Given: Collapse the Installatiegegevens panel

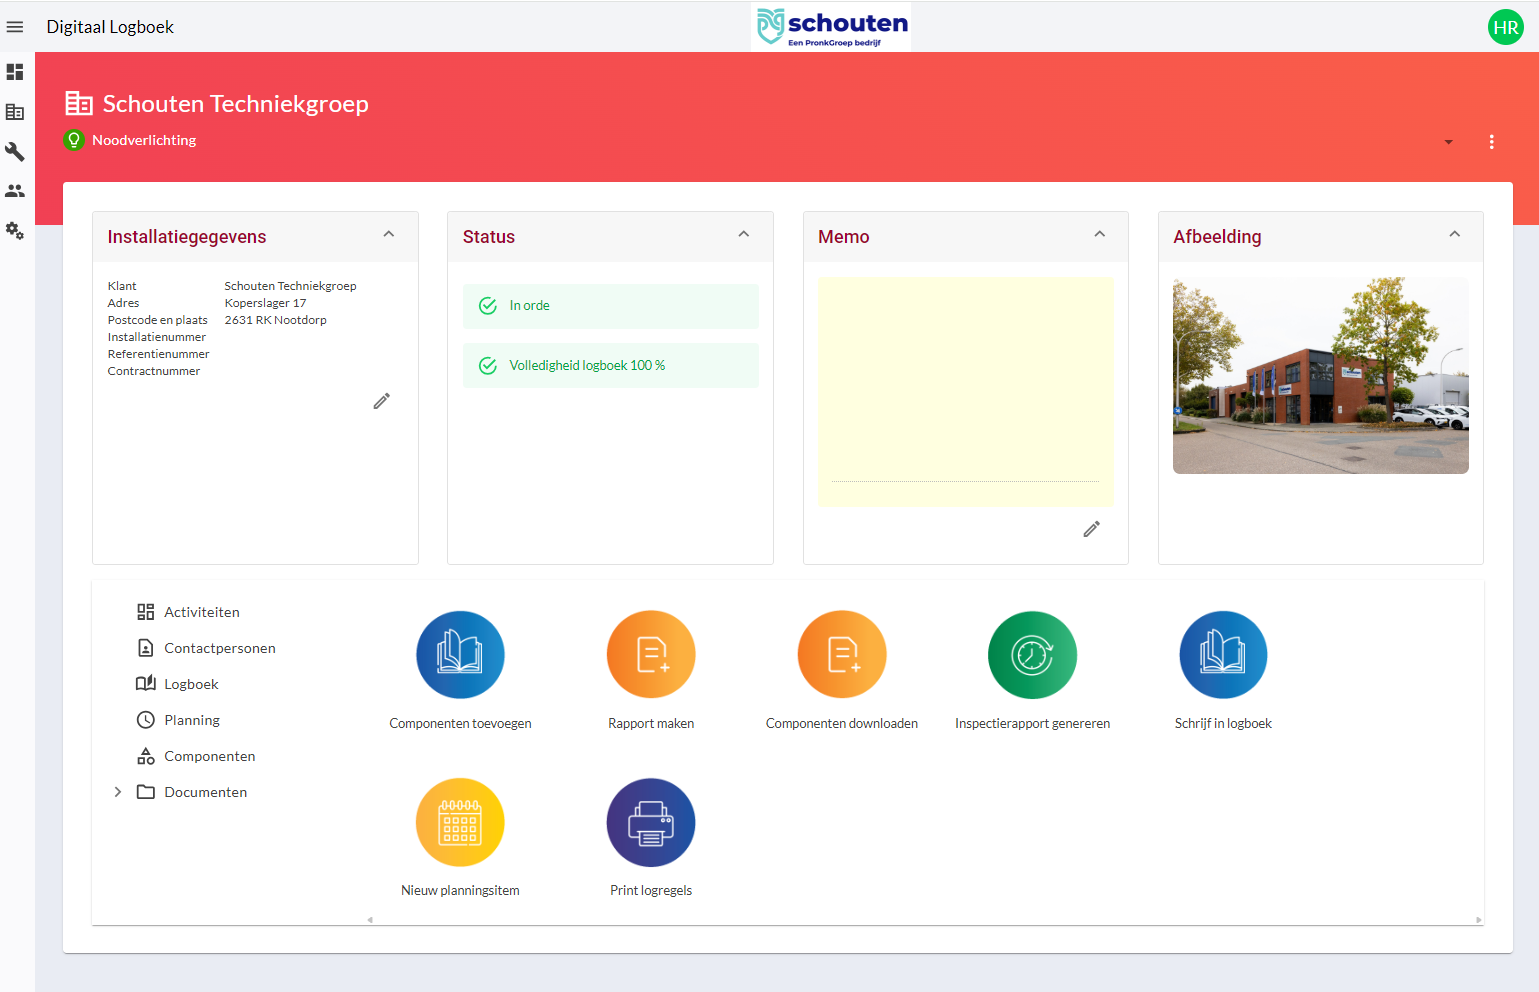Looking at the screenshot, I should point(389,234).
